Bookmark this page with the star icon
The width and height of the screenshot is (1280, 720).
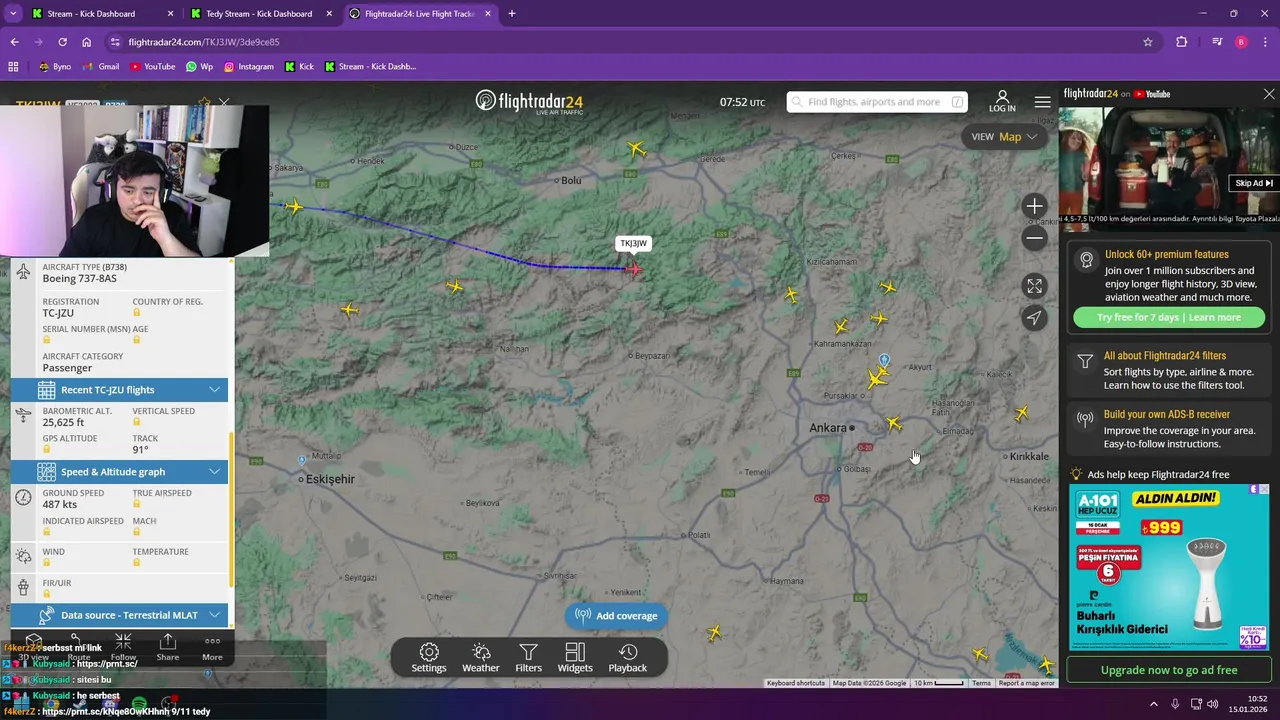(1148, 42)
